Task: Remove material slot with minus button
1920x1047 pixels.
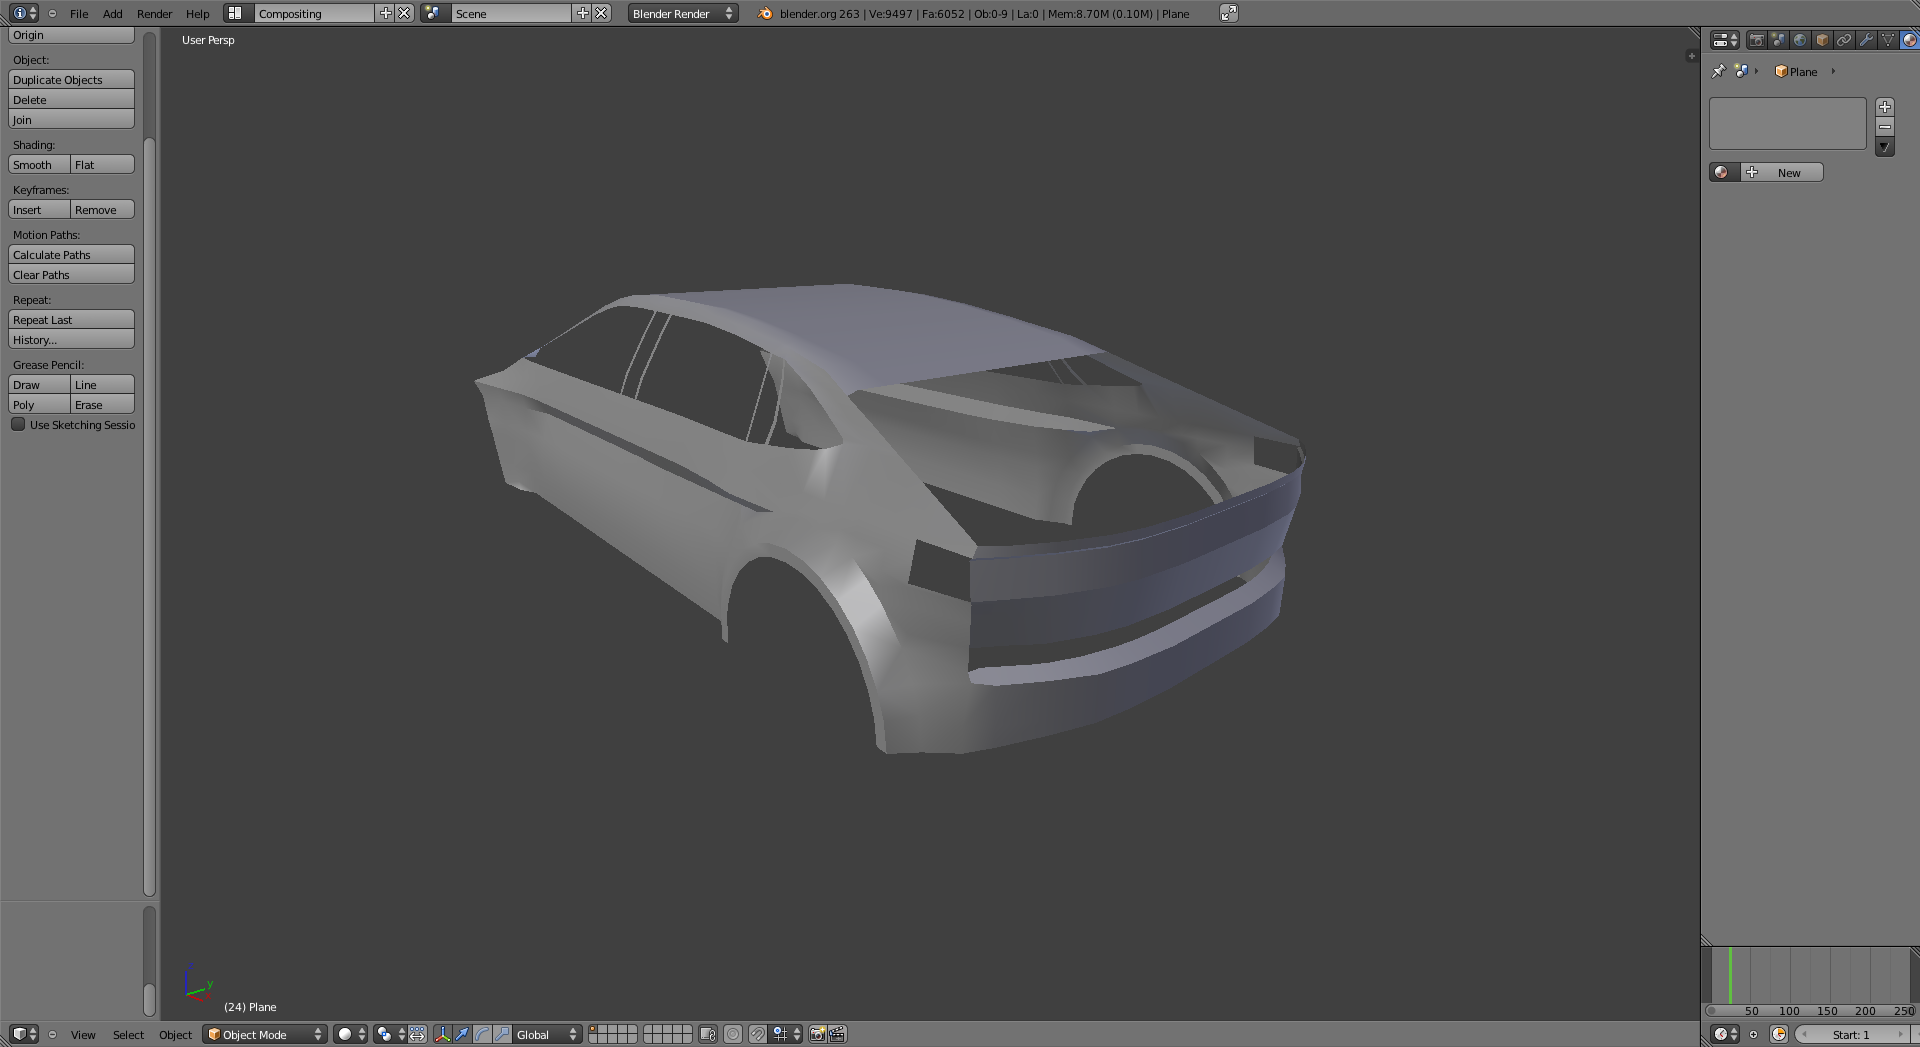Action: pos(1885,127)
